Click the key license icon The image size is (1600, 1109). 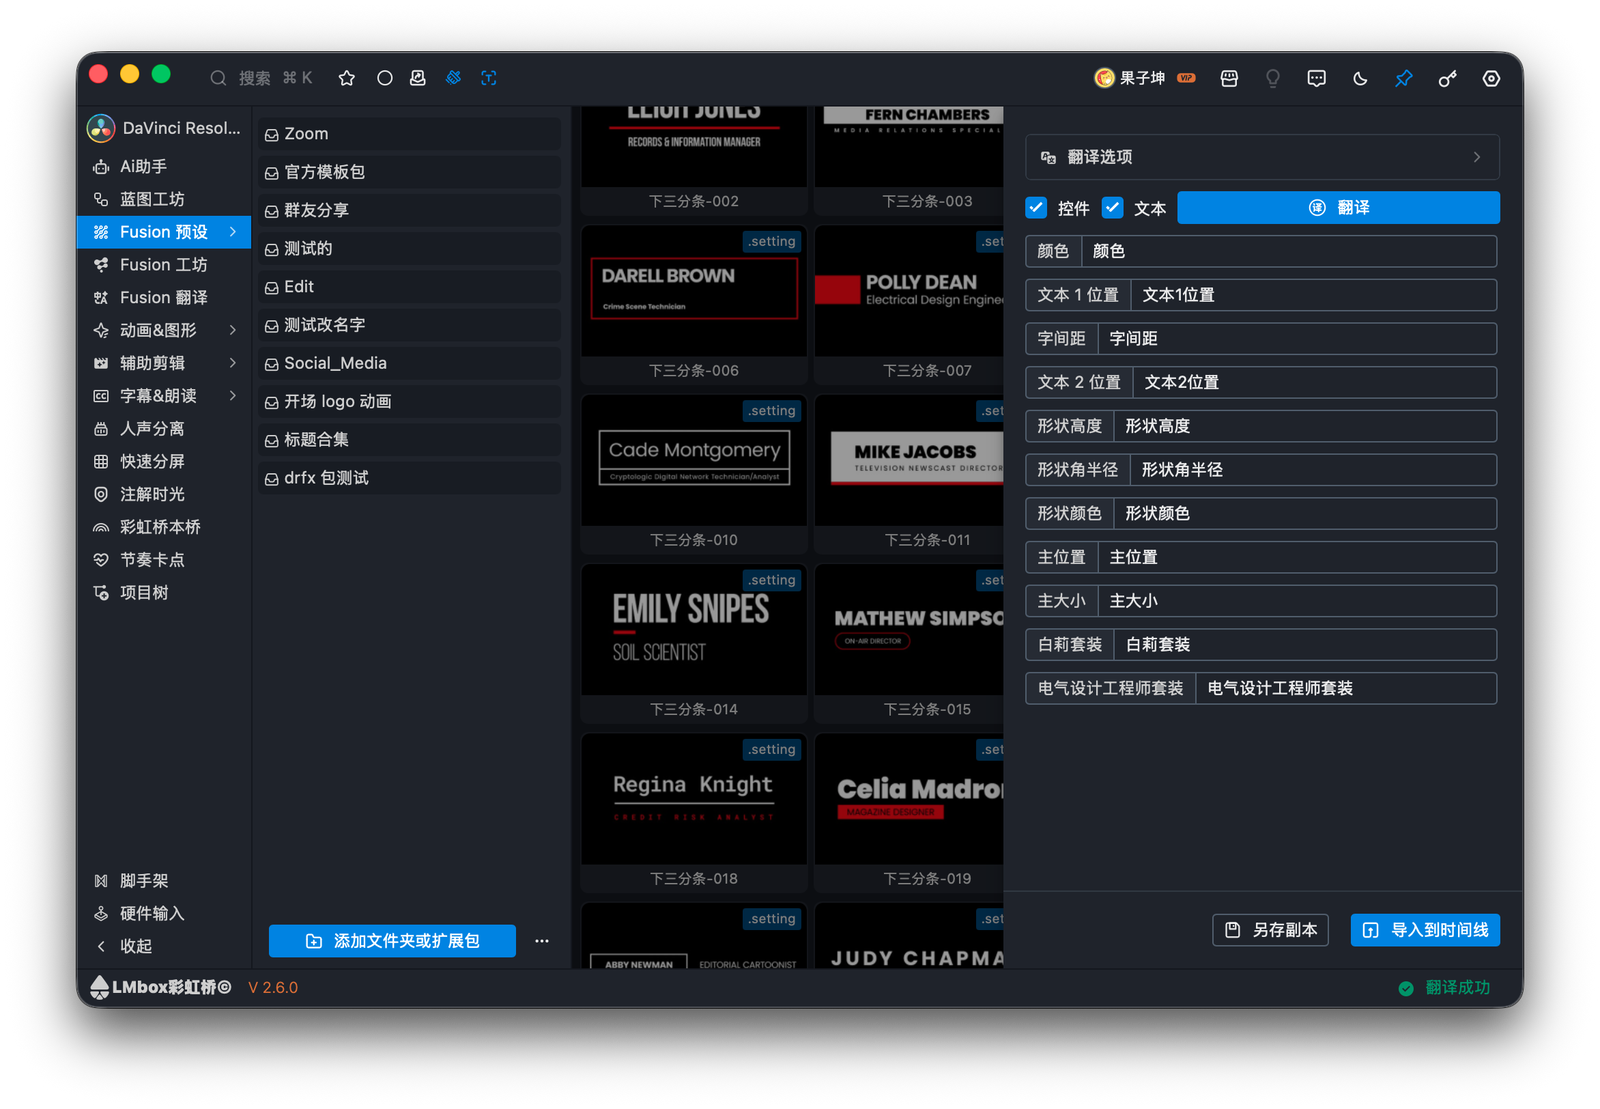click(1447, 78)
